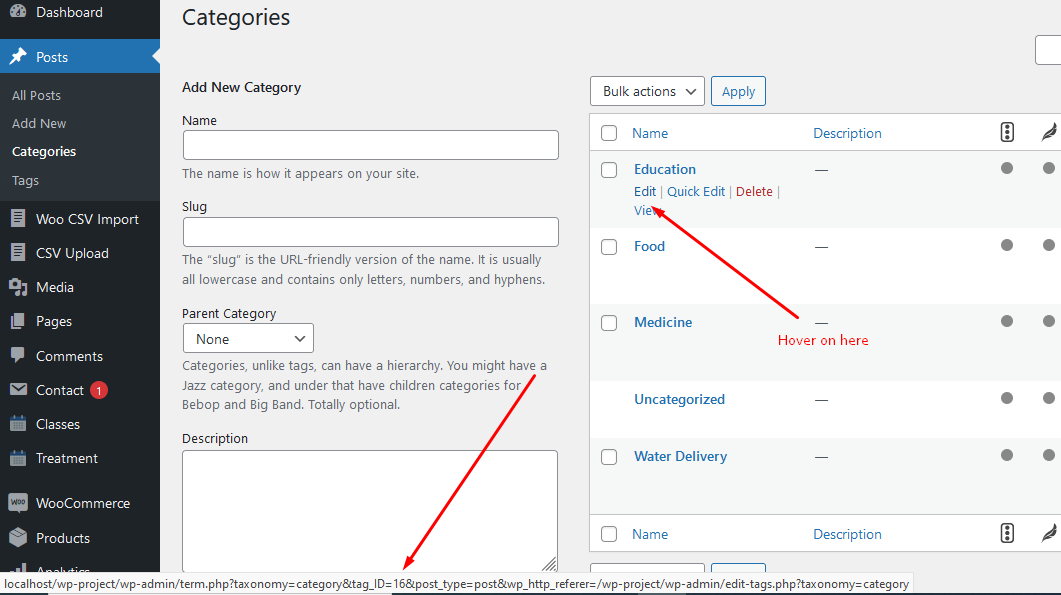Click the Dashboard gauge icon
Image resolution: width=1061 pixels, height=595 pixels.
tap(18, 12)
